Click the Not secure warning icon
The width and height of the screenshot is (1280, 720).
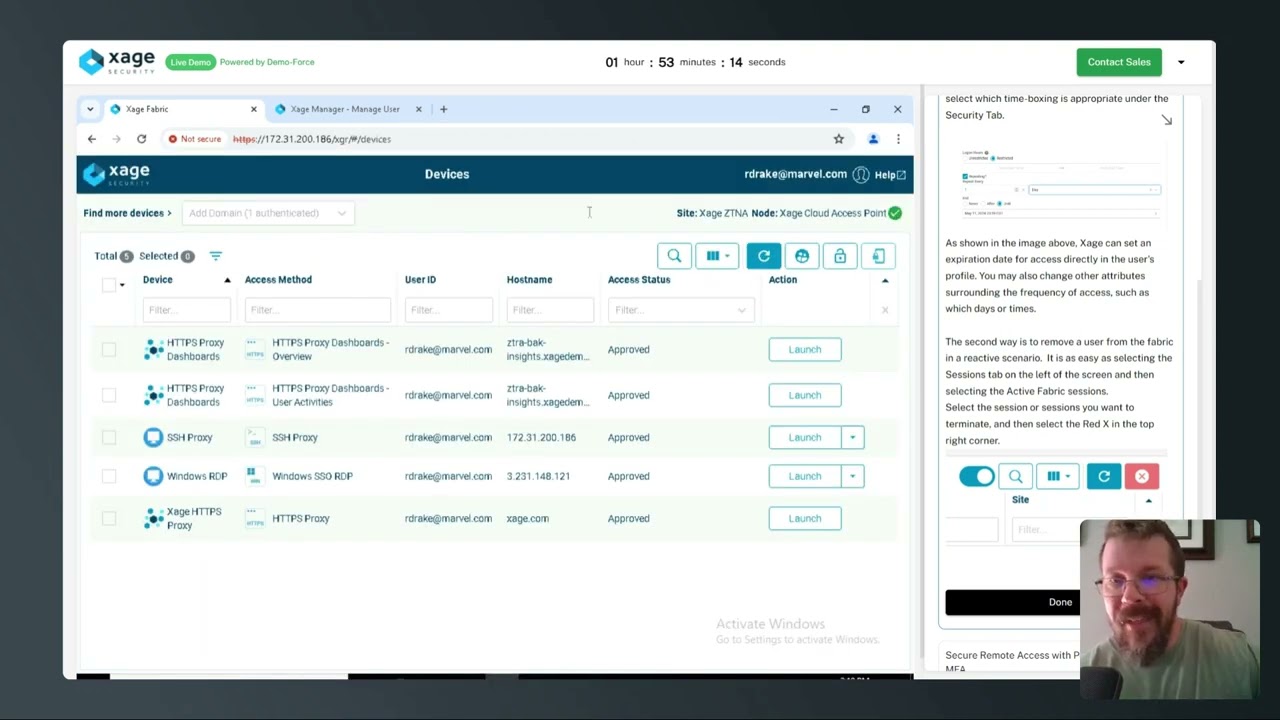pos(173,139)
